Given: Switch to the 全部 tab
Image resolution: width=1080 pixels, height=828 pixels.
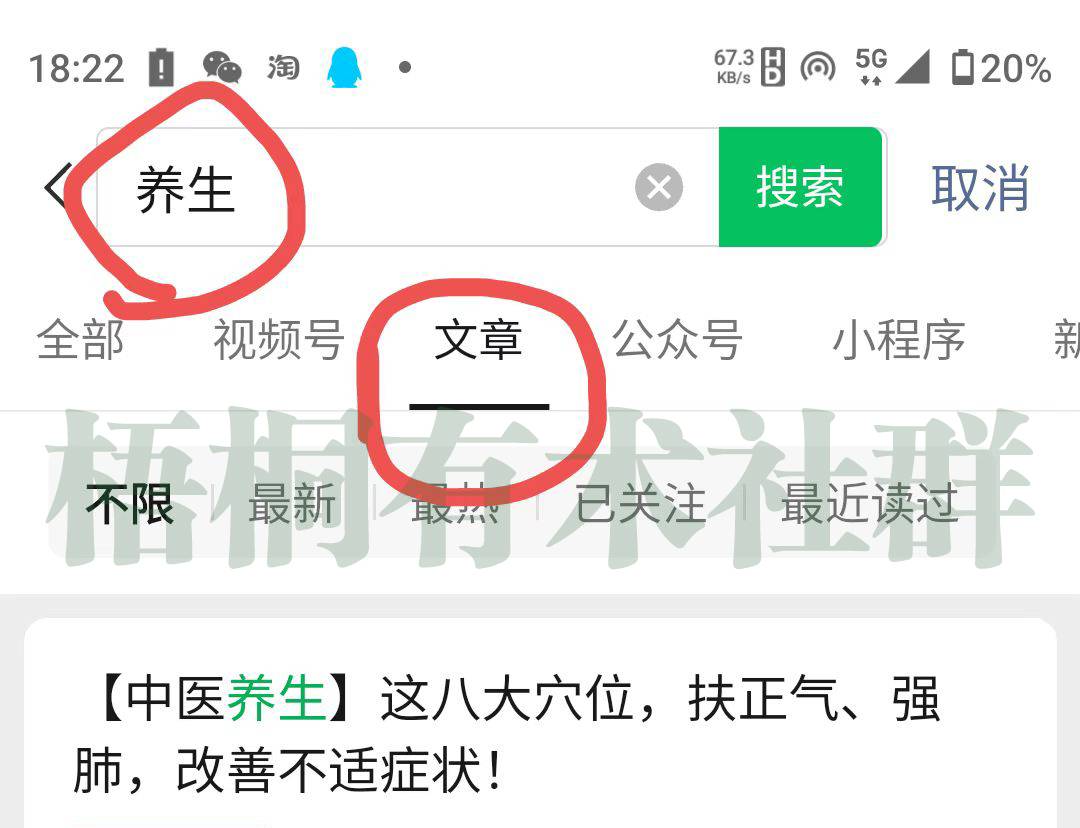Looking at the screenshot, I should [x=80, y=340].
